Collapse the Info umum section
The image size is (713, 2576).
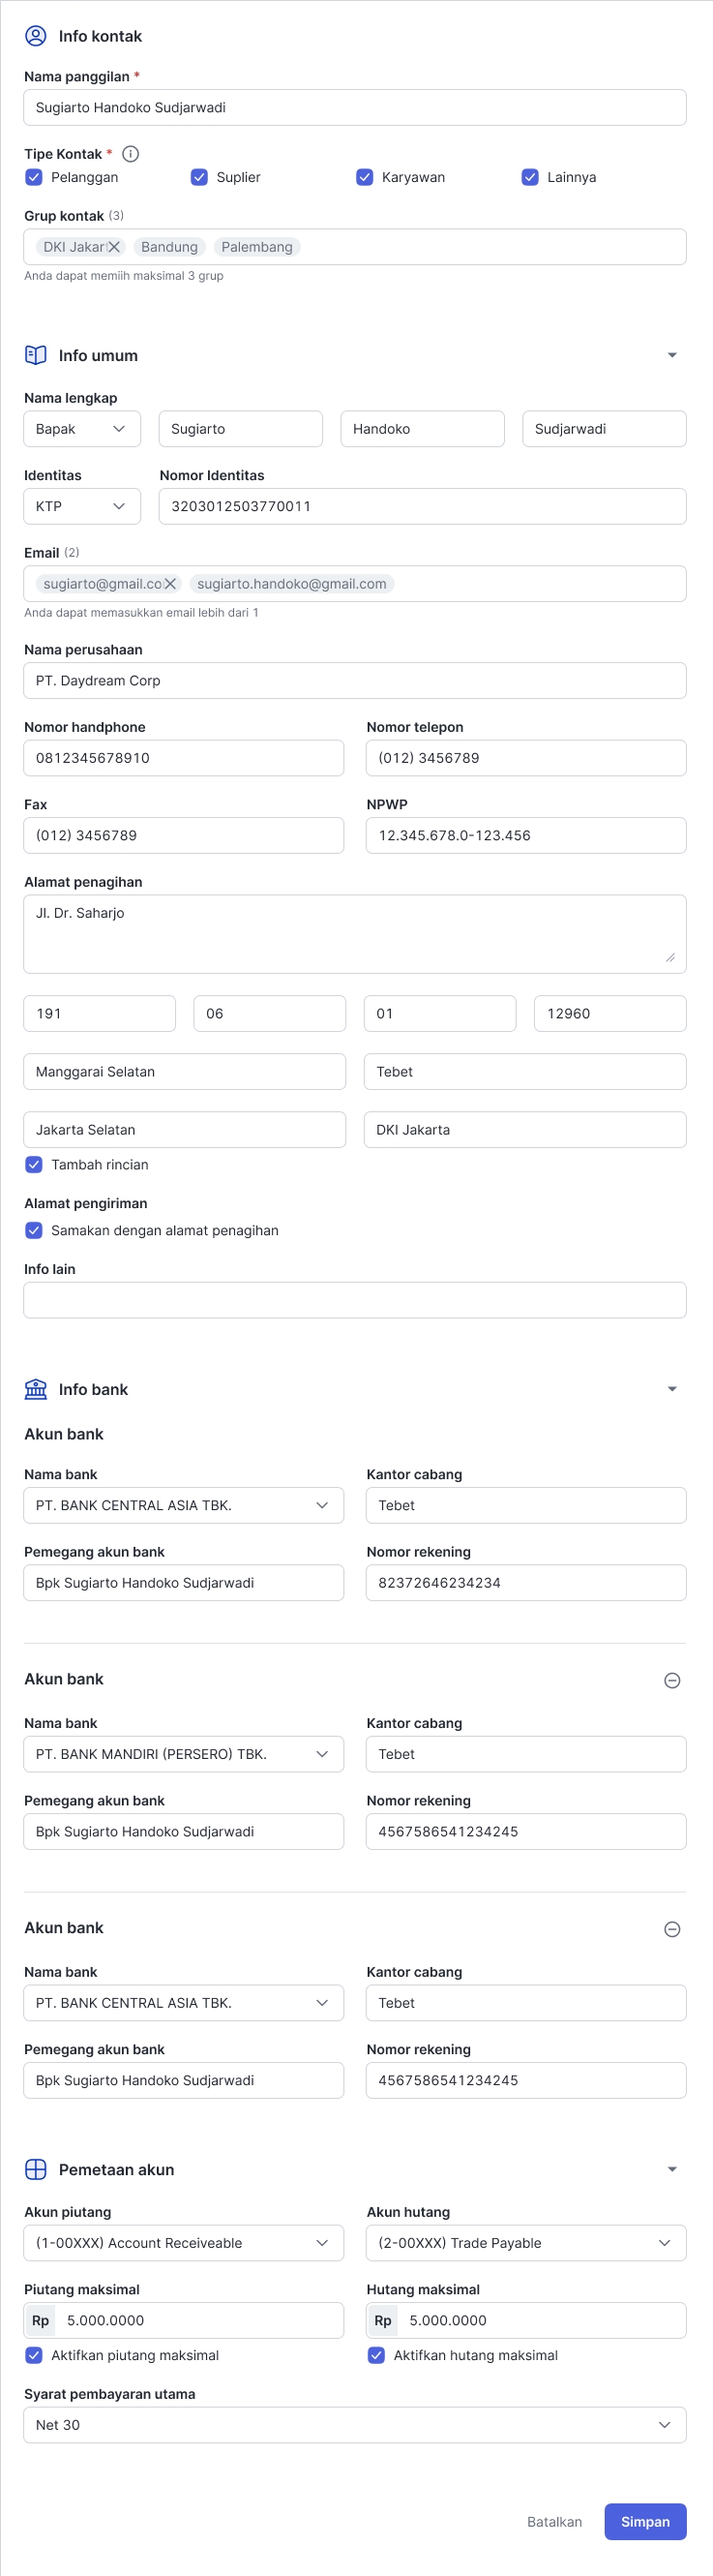[672, 355]
